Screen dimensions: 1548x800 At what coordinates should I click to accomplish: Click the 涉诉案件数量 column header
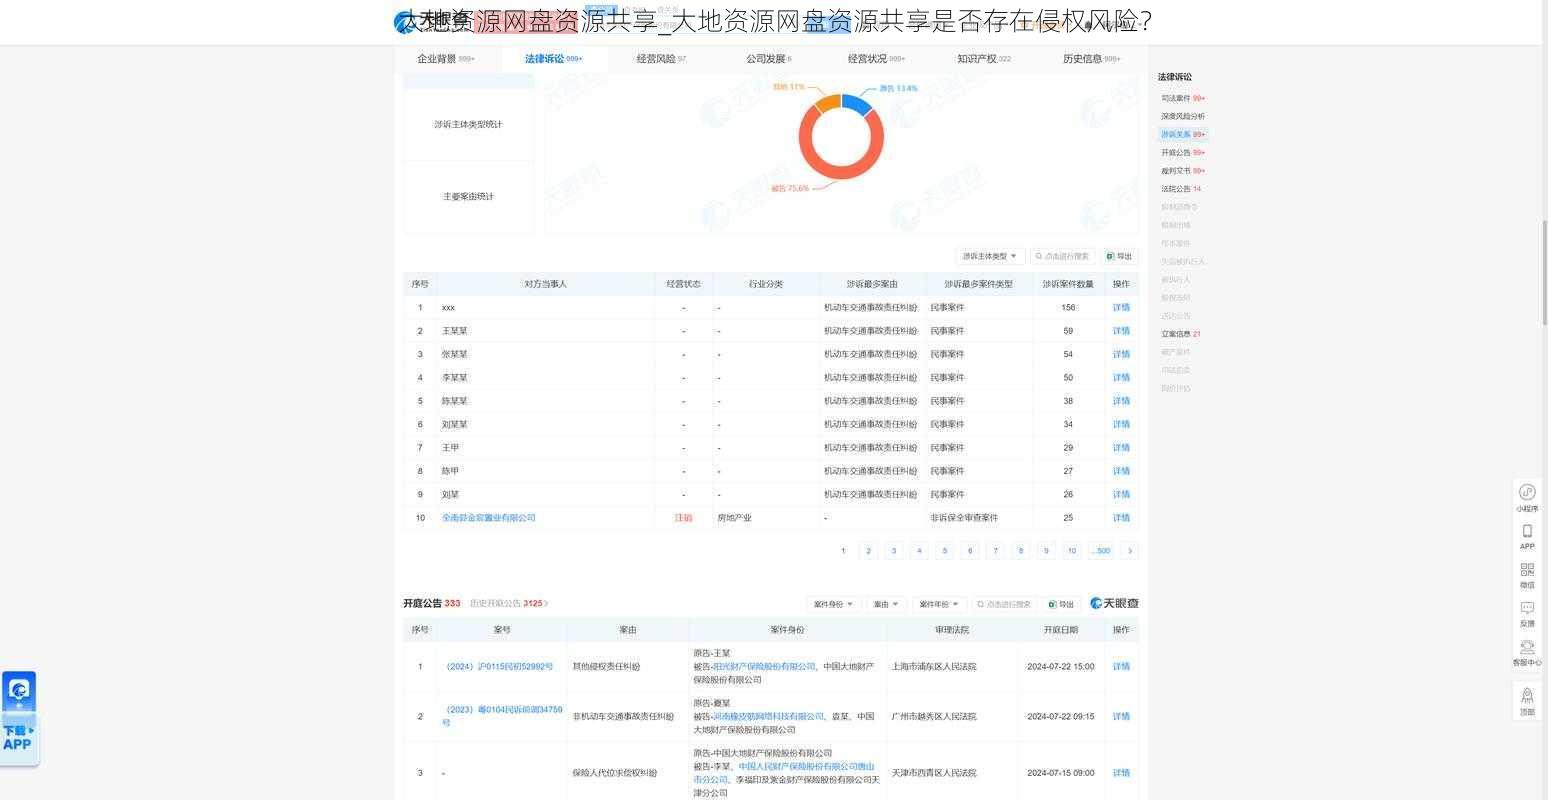tap(1068, 284)
